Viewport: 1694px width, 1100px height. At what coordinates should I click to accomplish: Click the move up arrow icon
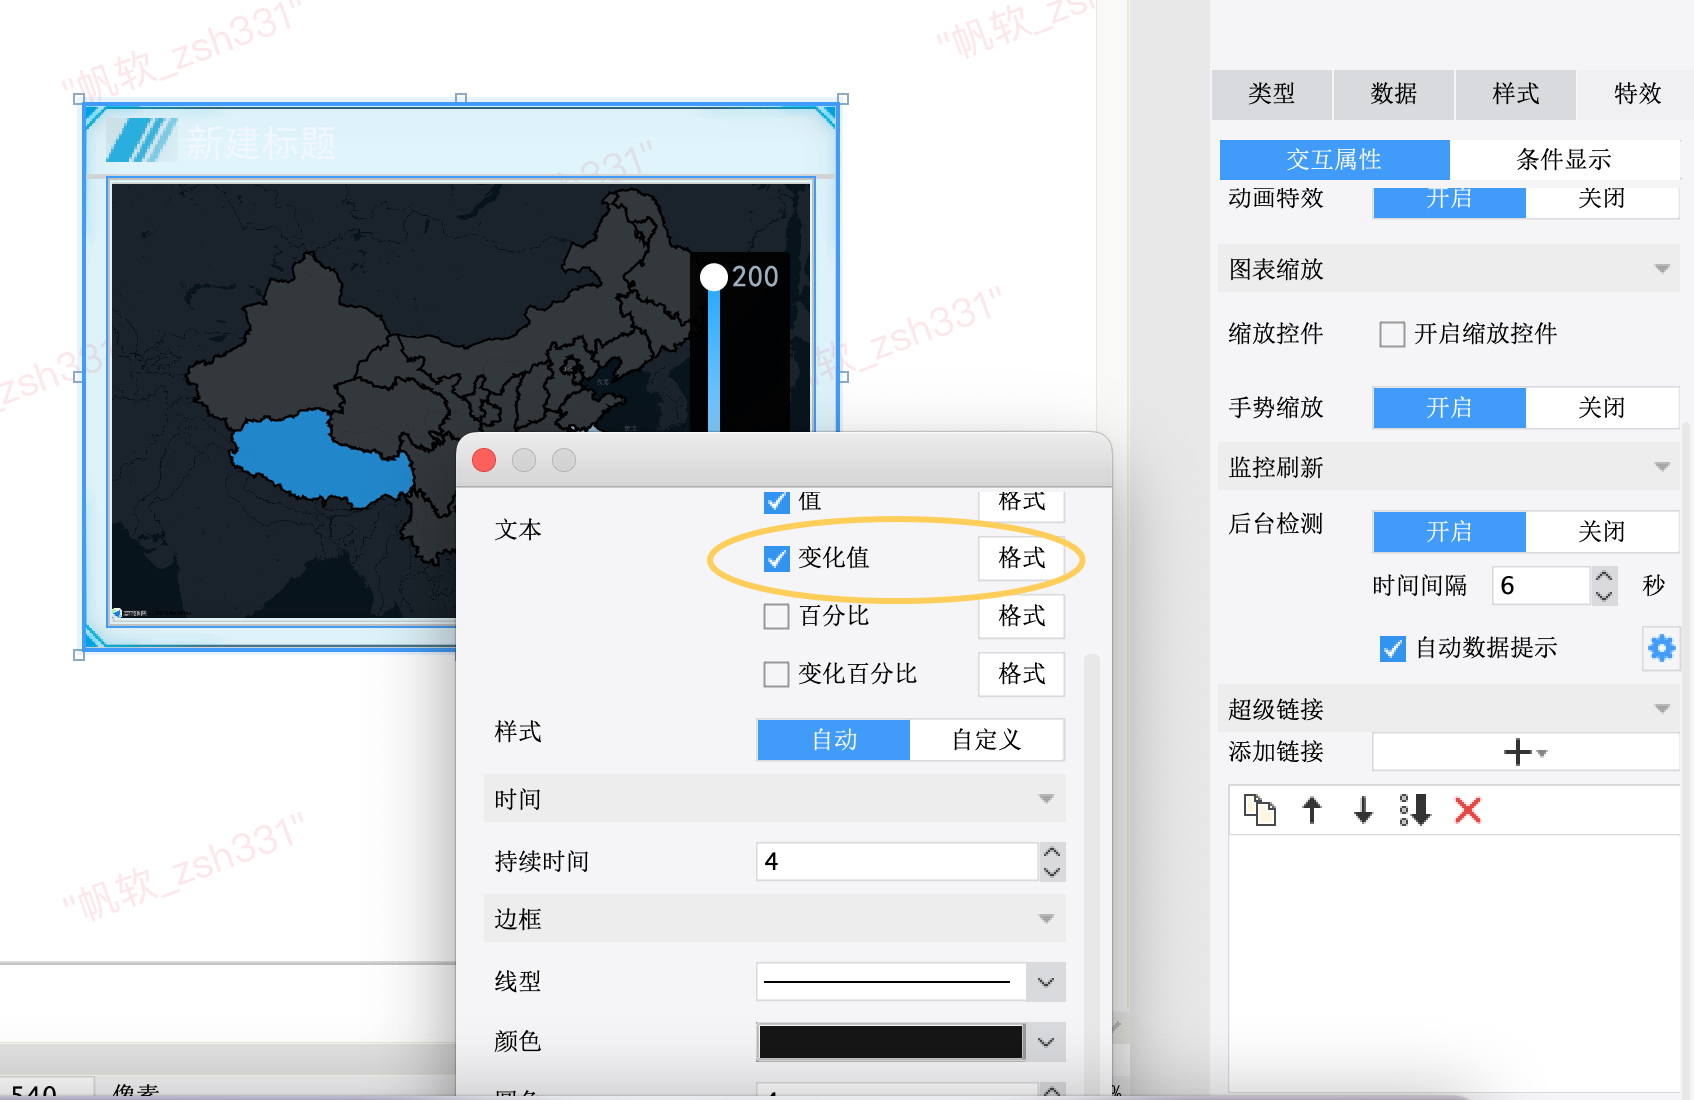pos(1312,809)
